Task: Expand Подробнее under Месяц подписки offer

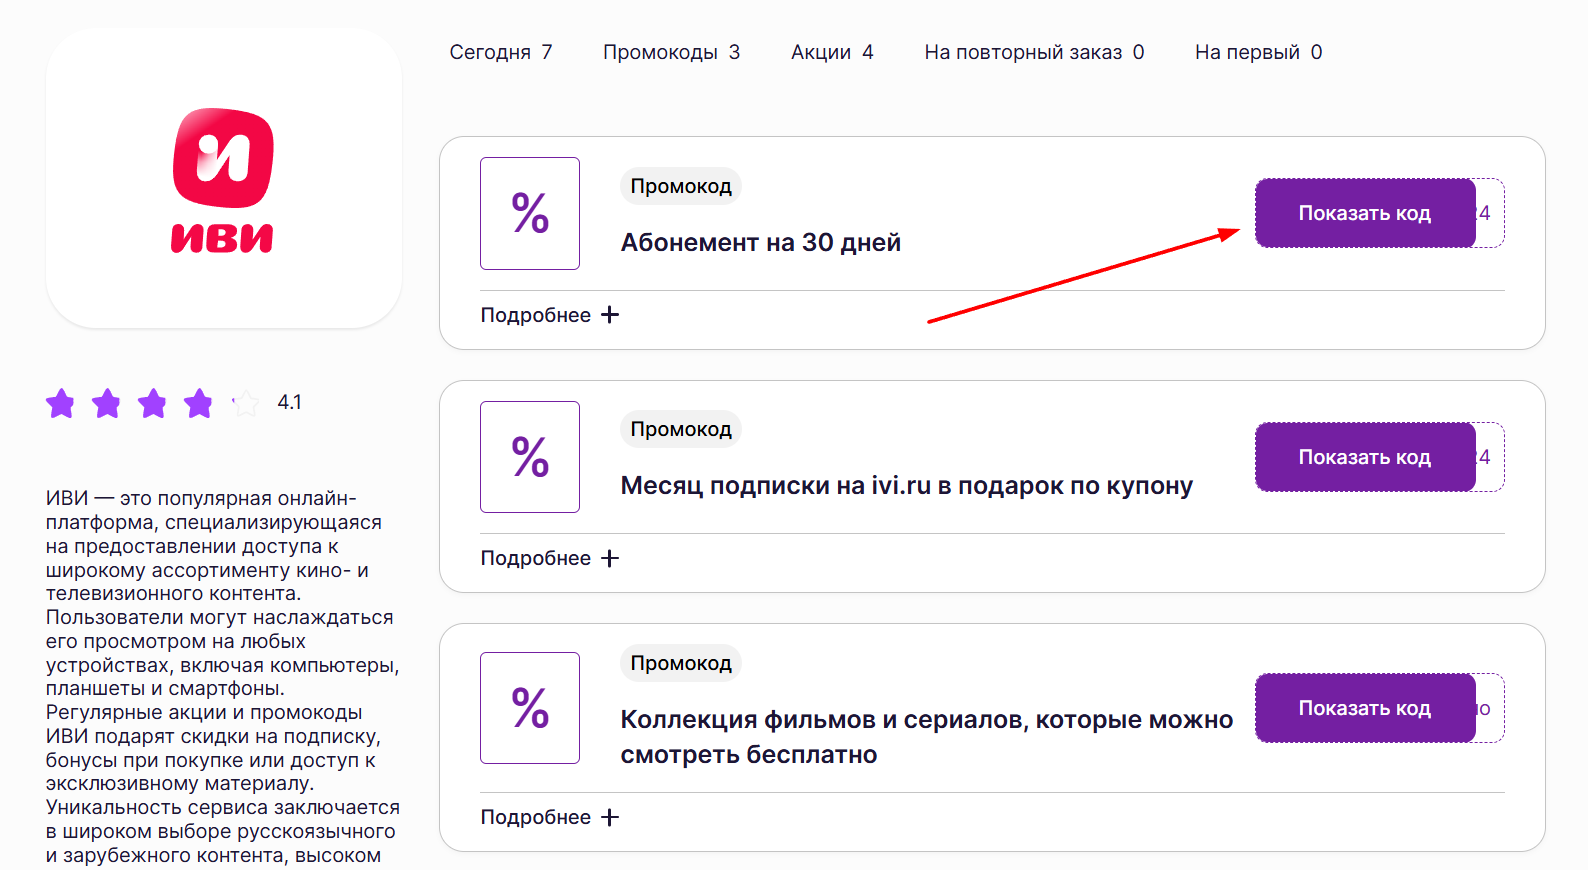Action: point(550,558)
